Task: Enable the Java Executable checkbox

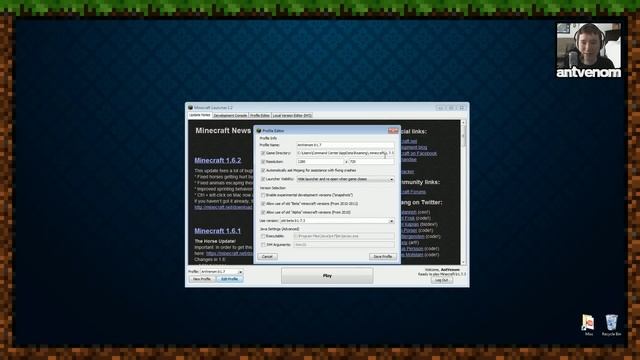Action: (263, 236)
